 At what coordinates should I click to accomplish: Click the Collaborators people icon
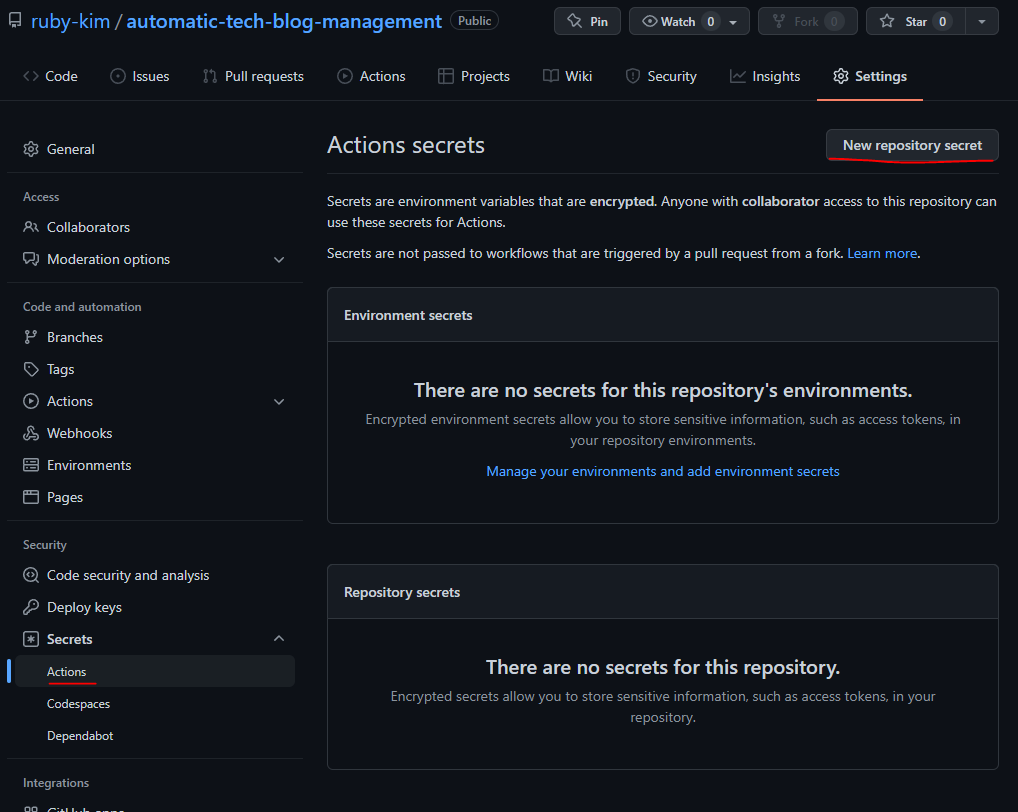[x=31, y=227]
